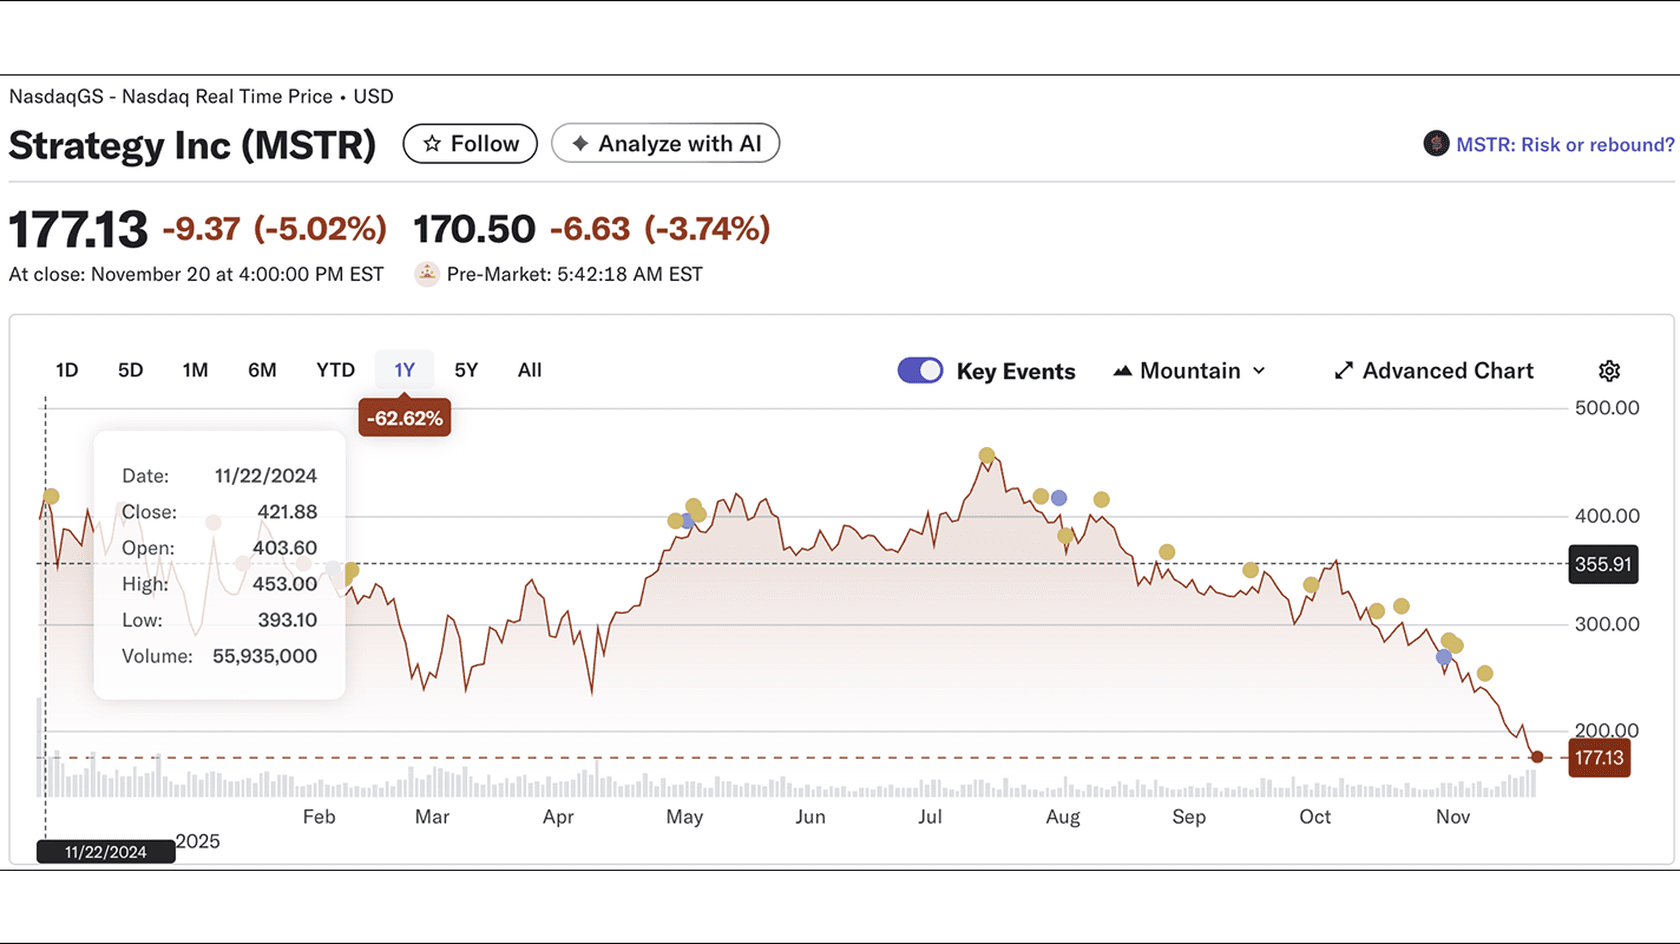This screenshot has width=1680, height=944.
Task: Switch to the All time range tab
Action: pyautogui.click(x=529, y=369)
